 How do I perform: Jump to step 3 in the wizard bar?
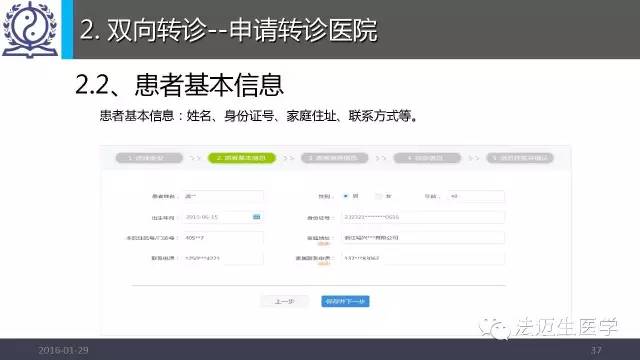click(334, 158)
